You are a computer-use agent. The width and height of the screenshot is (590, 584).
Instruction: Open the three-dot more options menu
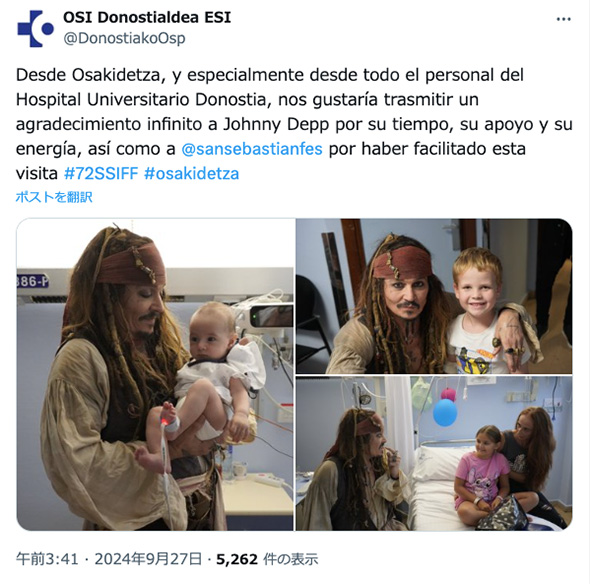[563, 19]
